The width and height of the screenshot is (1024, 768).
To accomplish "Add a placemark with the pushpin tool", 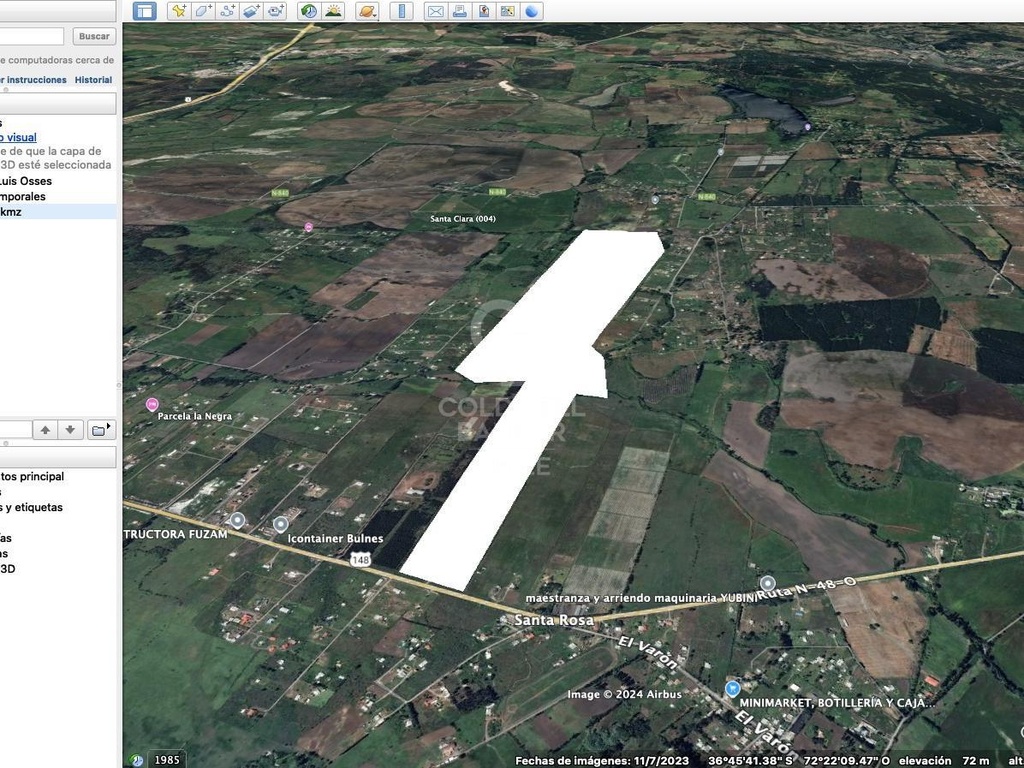I will (179, 11).
